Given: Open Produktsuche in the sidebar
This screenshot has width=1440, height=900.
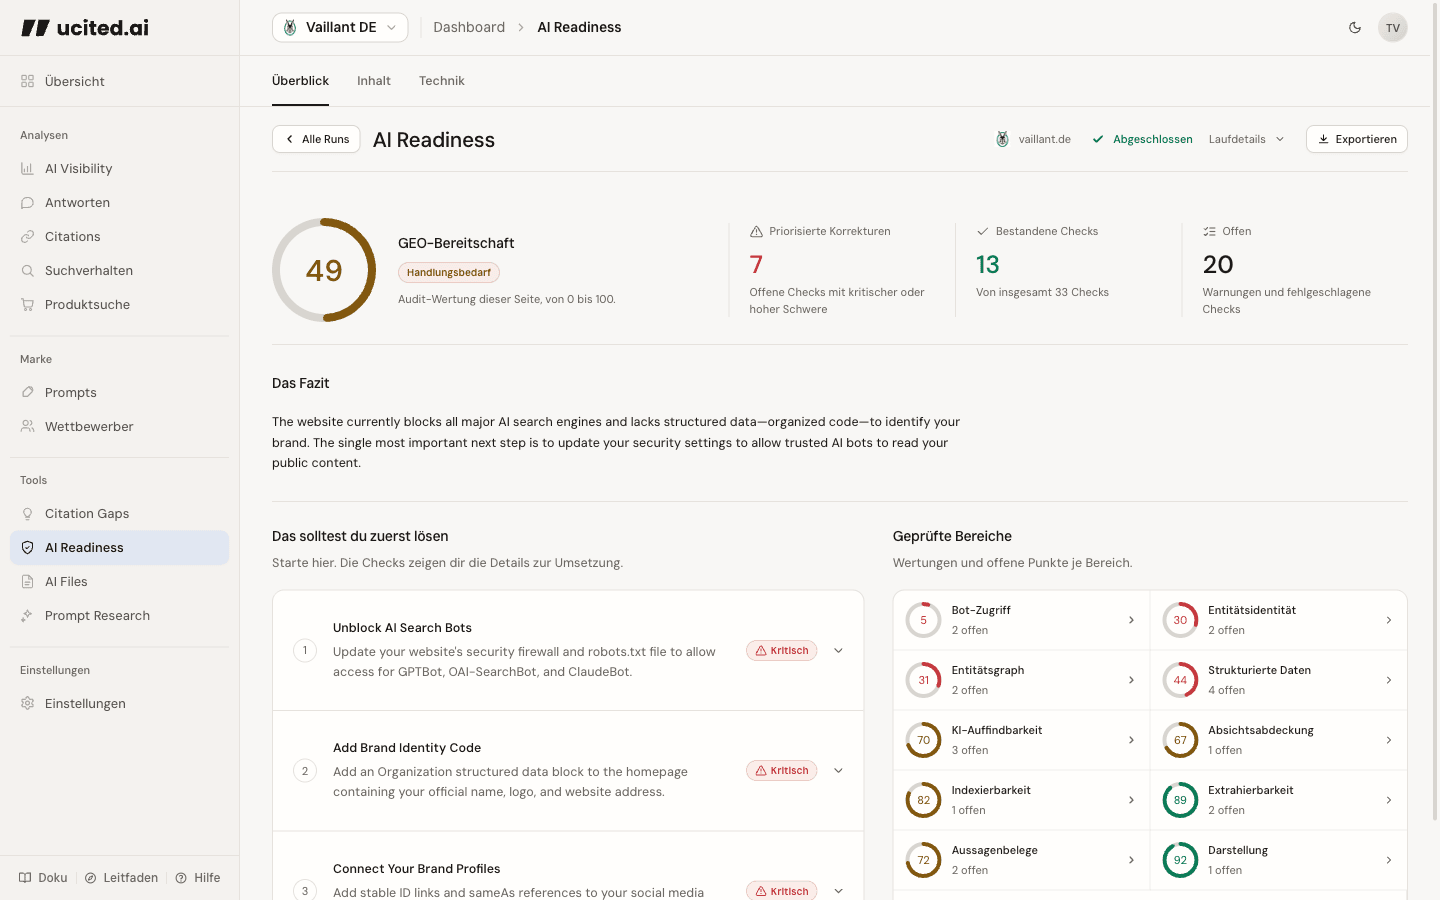Looking at the screenshot, I should click(120, 305).
